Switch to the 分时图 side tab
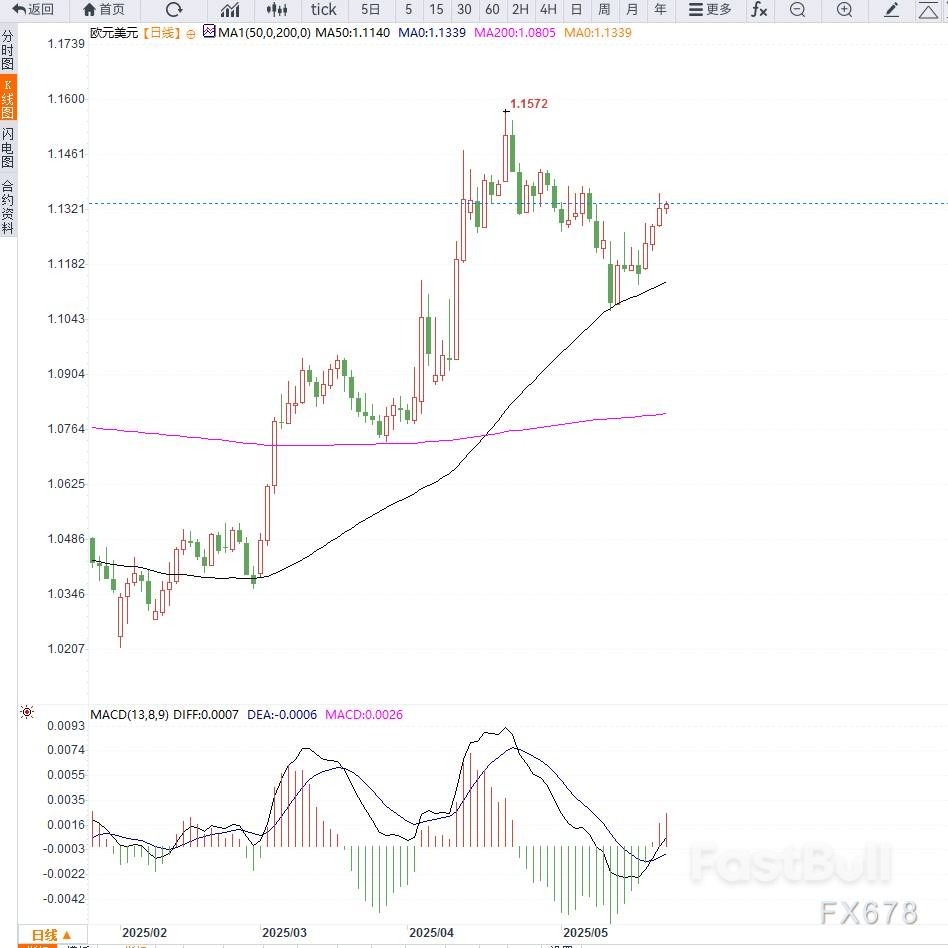This screenshot has height=948, width=948. tap(8, 50)
